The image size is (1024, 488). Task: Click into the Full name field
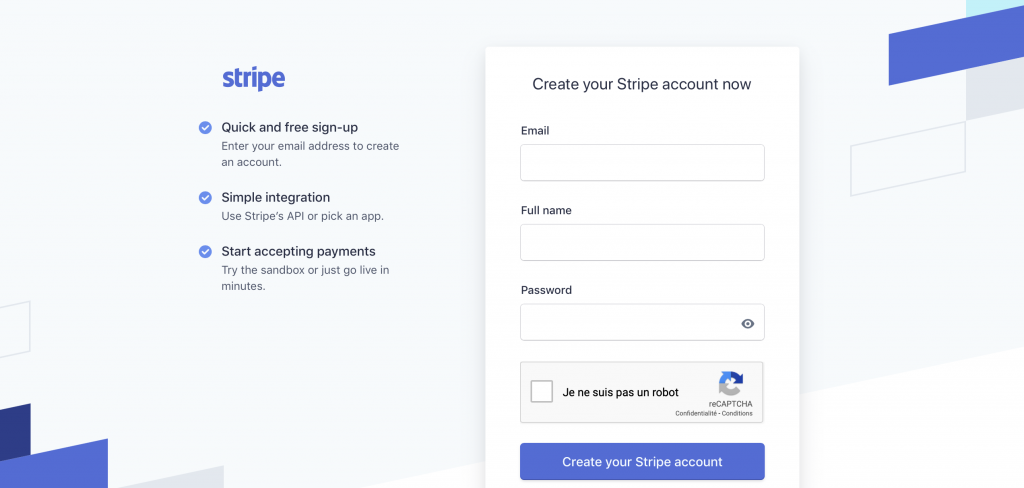point(642,243)
